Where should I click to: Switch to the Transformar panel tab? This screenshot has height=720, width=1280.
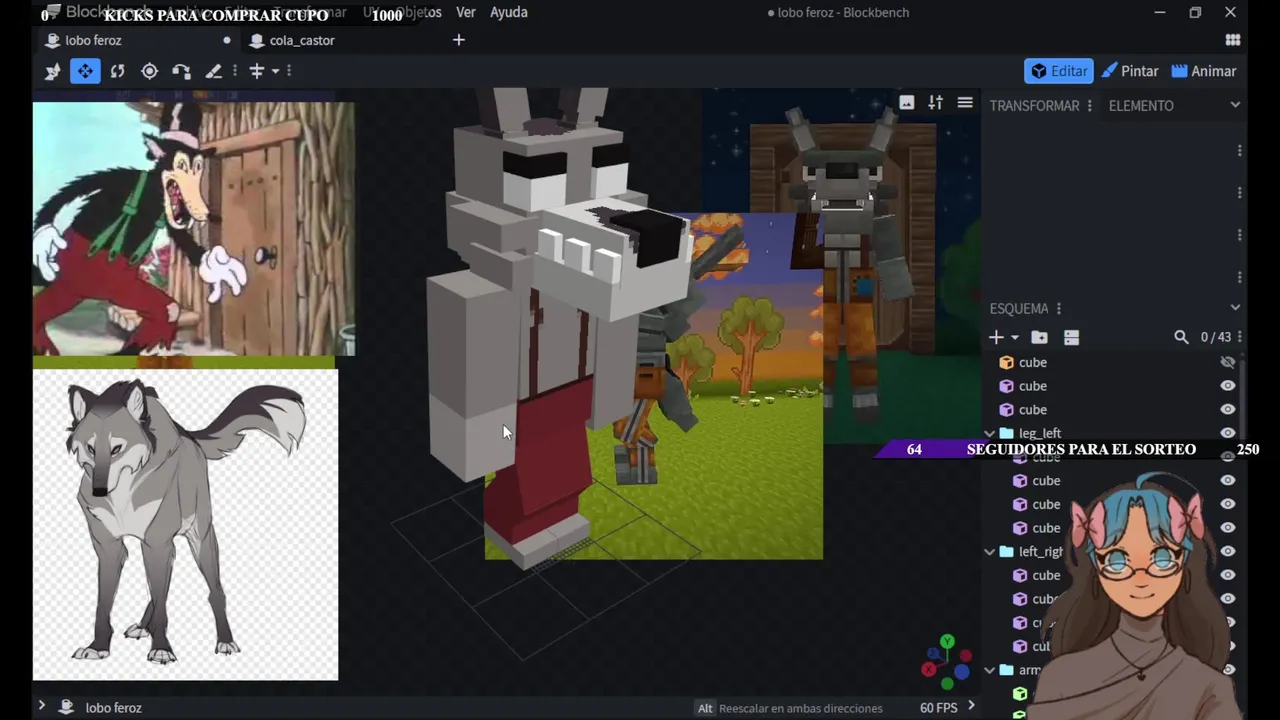(x=1034, y=106)
